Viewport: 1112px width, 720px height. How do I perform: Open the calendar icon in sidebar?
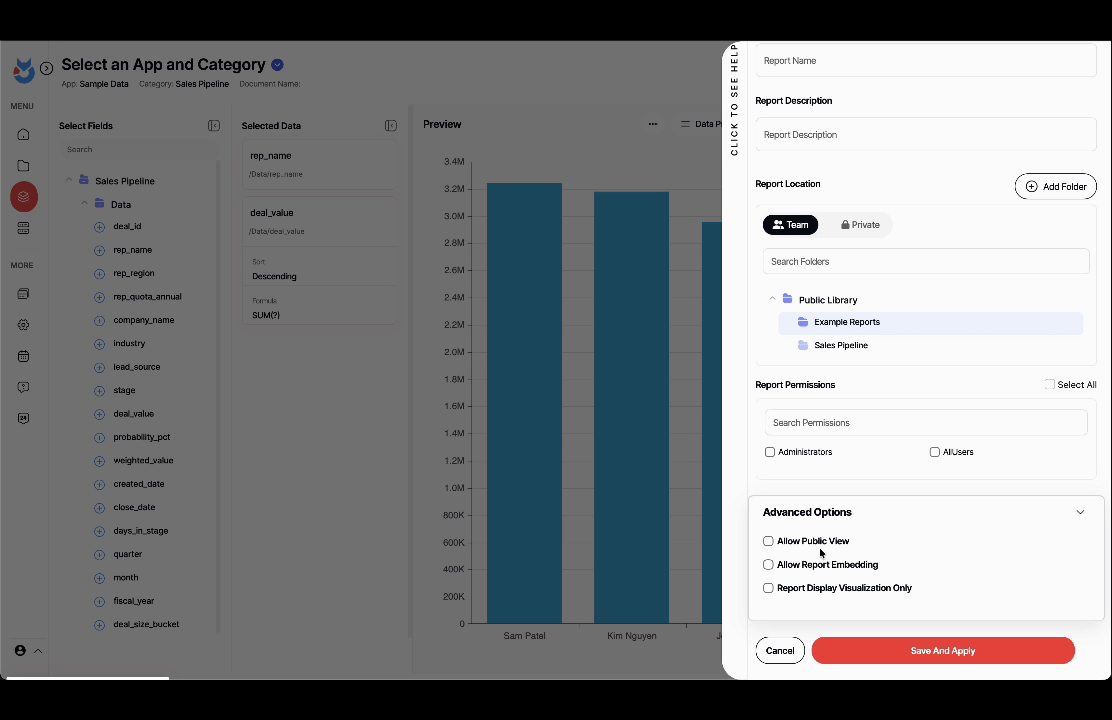[24, 356]
